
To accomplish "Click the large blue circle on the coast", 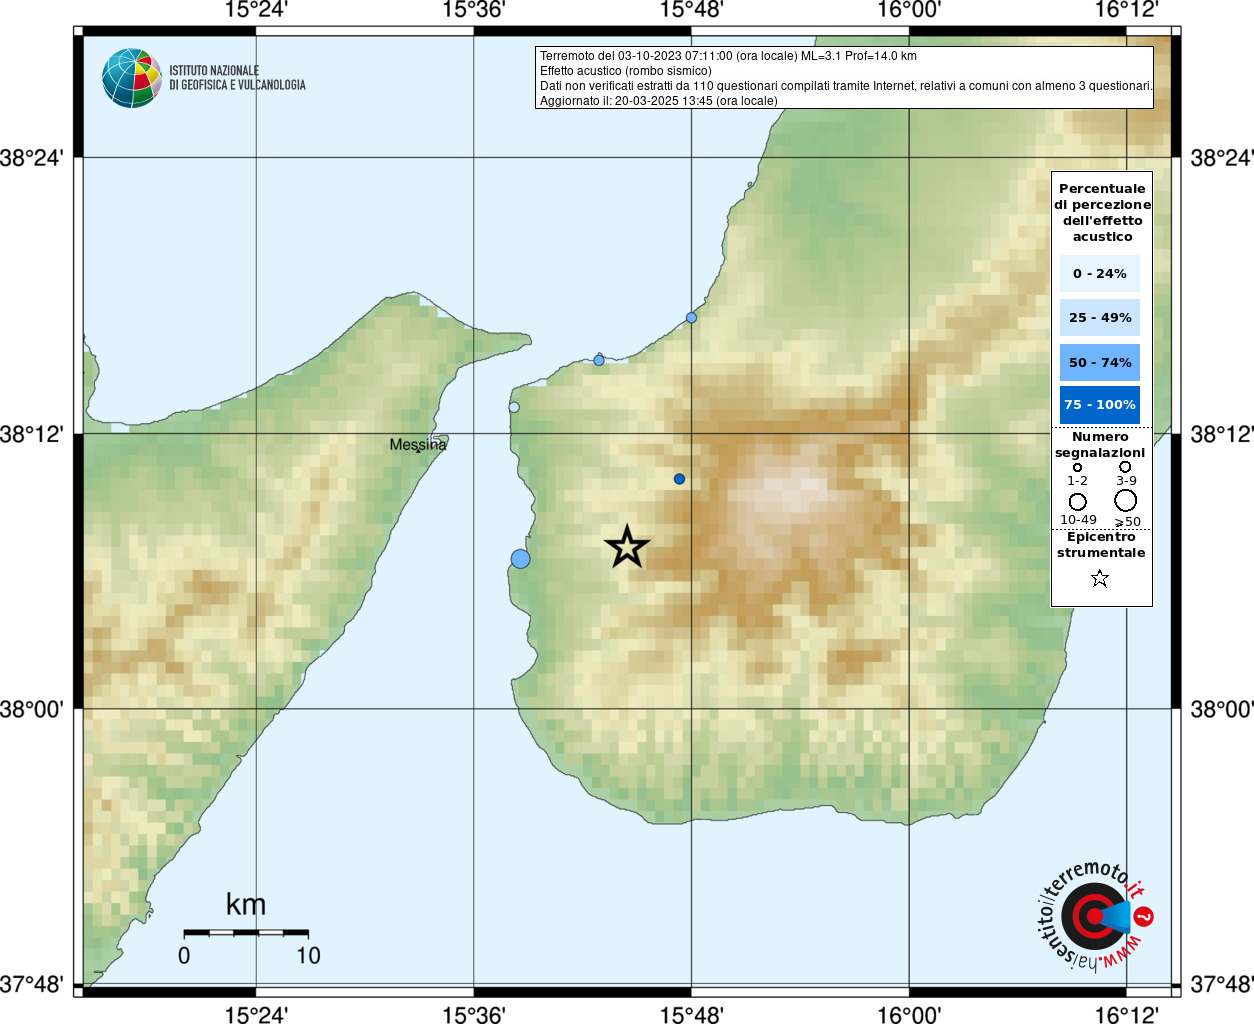I will pyautogui.click(x=520, y=559).
